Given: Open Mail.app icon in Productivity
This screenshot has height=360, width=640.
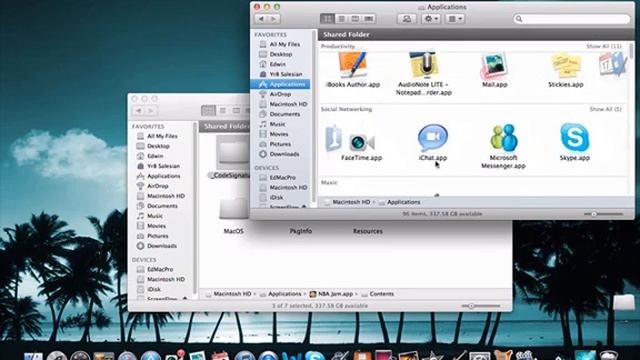Looking at the screenshot, I should click(494, 66).
